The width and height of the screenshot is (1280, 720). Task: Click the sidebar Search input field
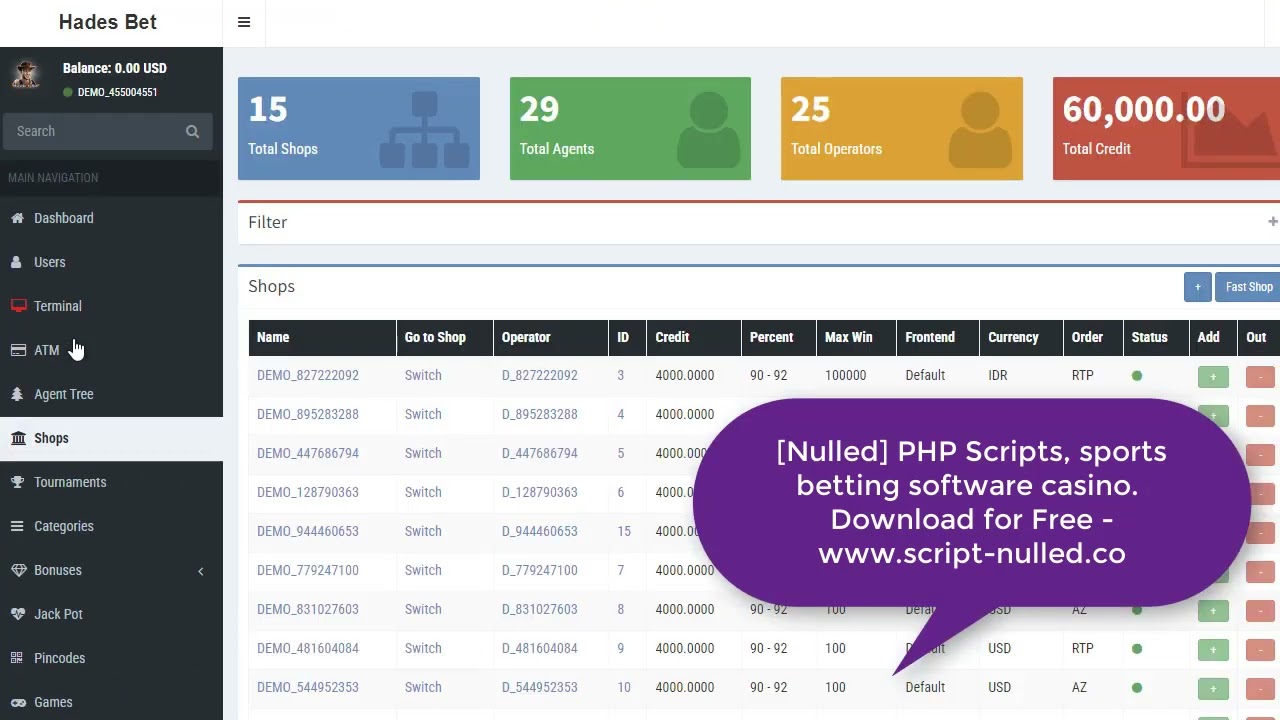tap(92, 131)
